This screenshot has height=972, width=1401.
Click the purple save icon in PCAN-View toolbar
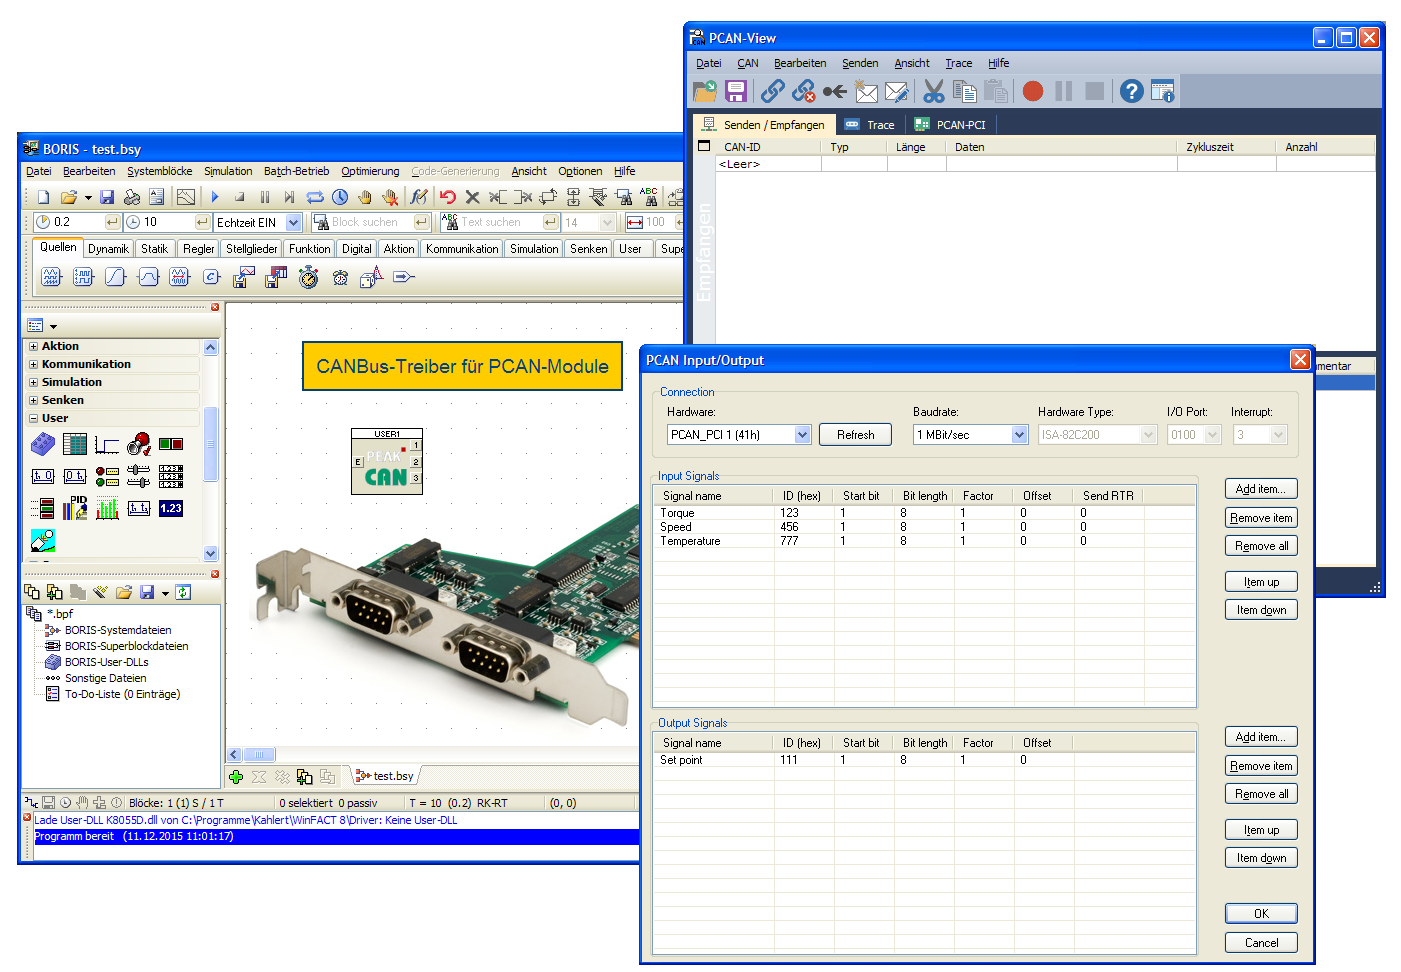(x=736, y=91)
